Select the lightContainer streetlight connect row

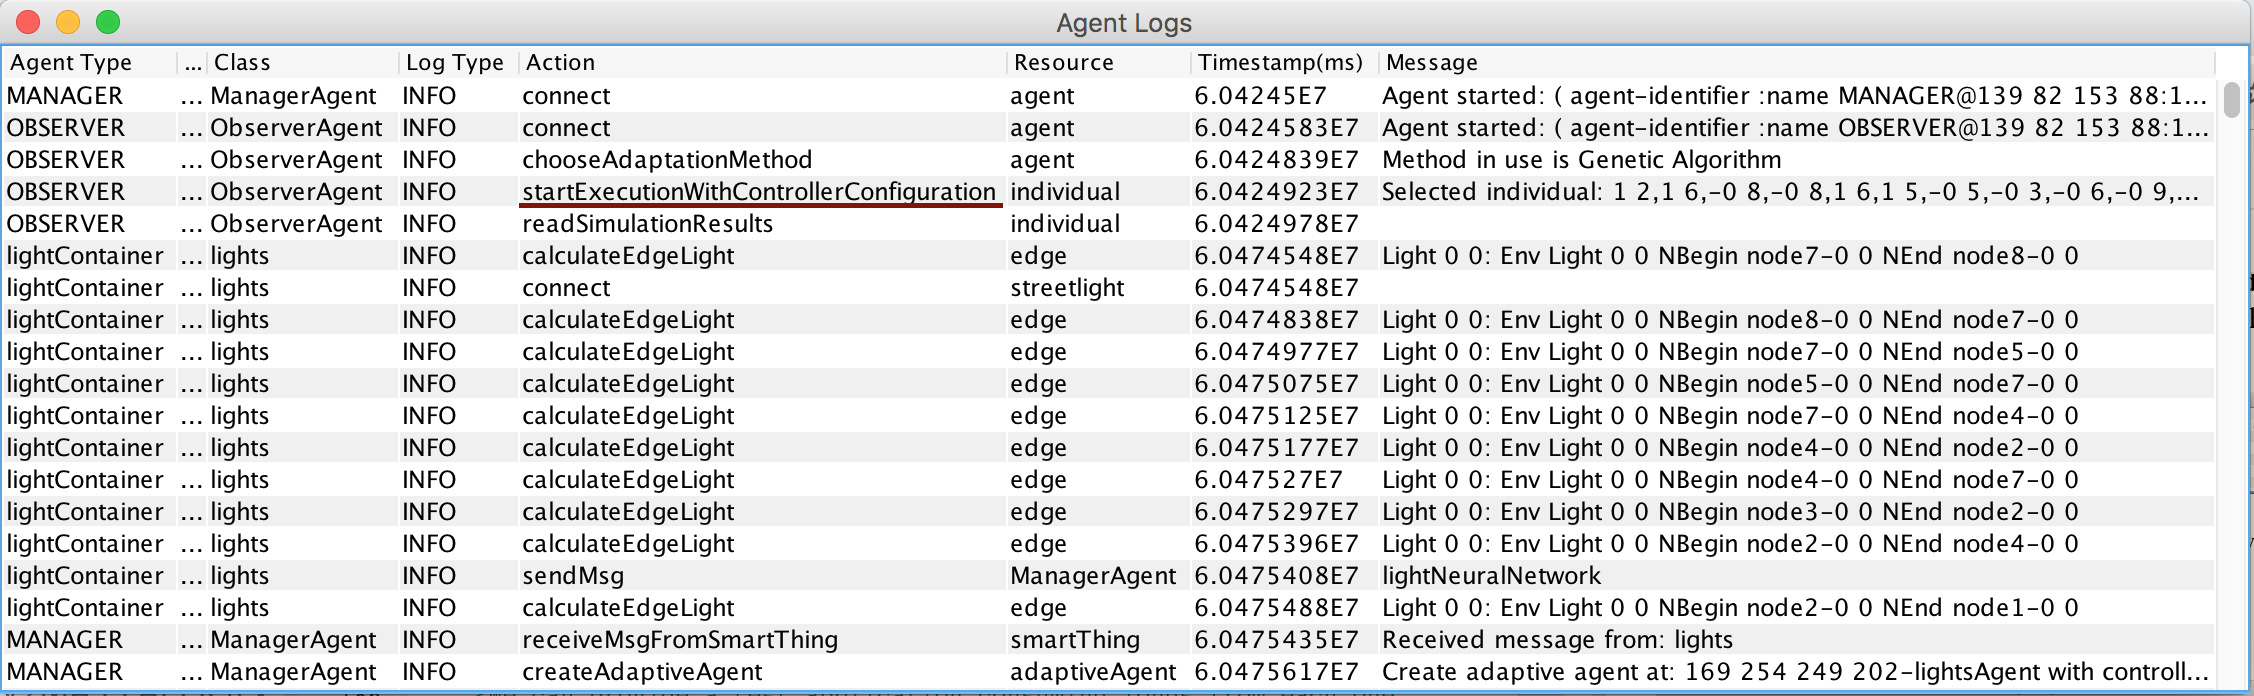point(566,288)
